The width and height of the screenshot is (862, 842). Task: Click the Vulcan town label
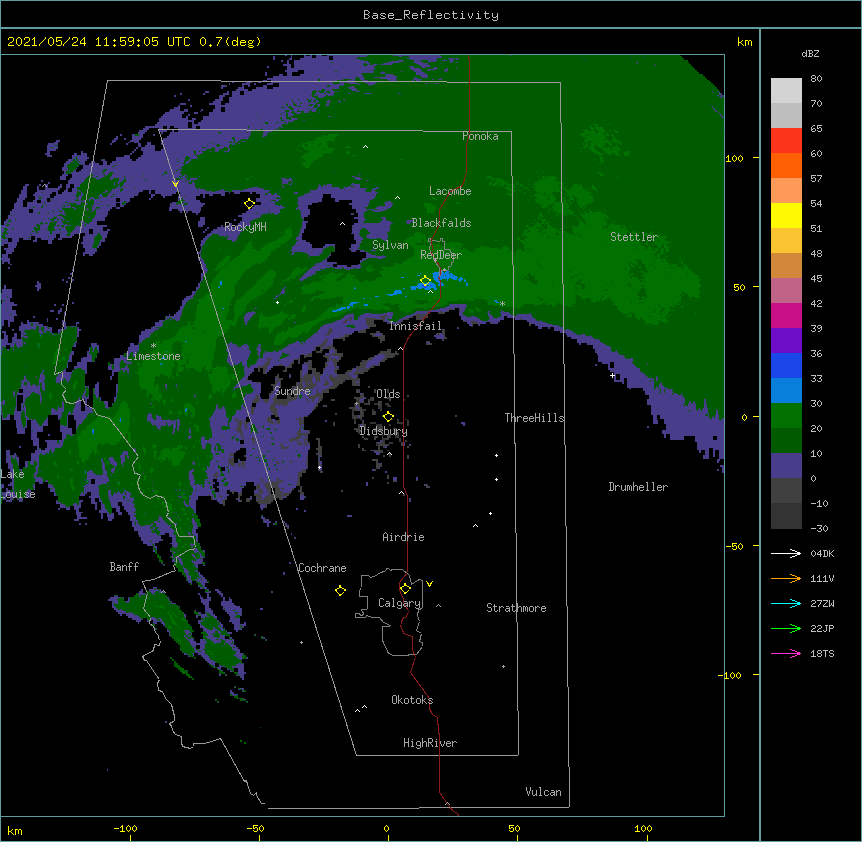click(x=543, y=792)
